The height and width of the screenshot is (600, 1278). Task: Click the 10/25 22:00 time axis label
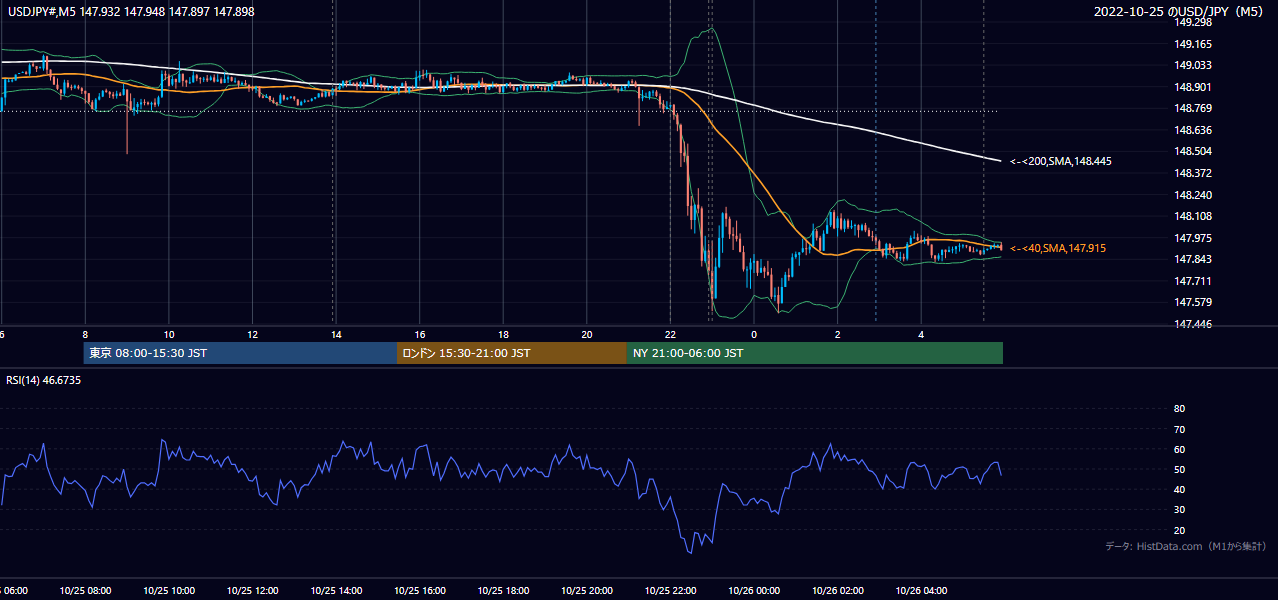[671, 591]
